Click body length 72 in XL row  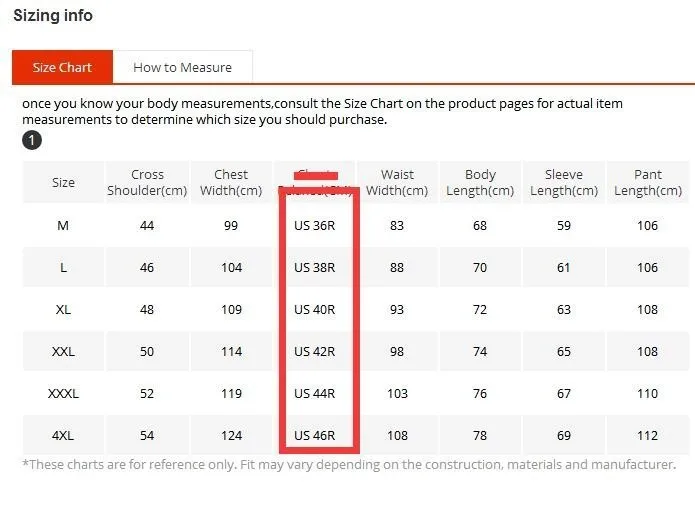click(480, 309)
